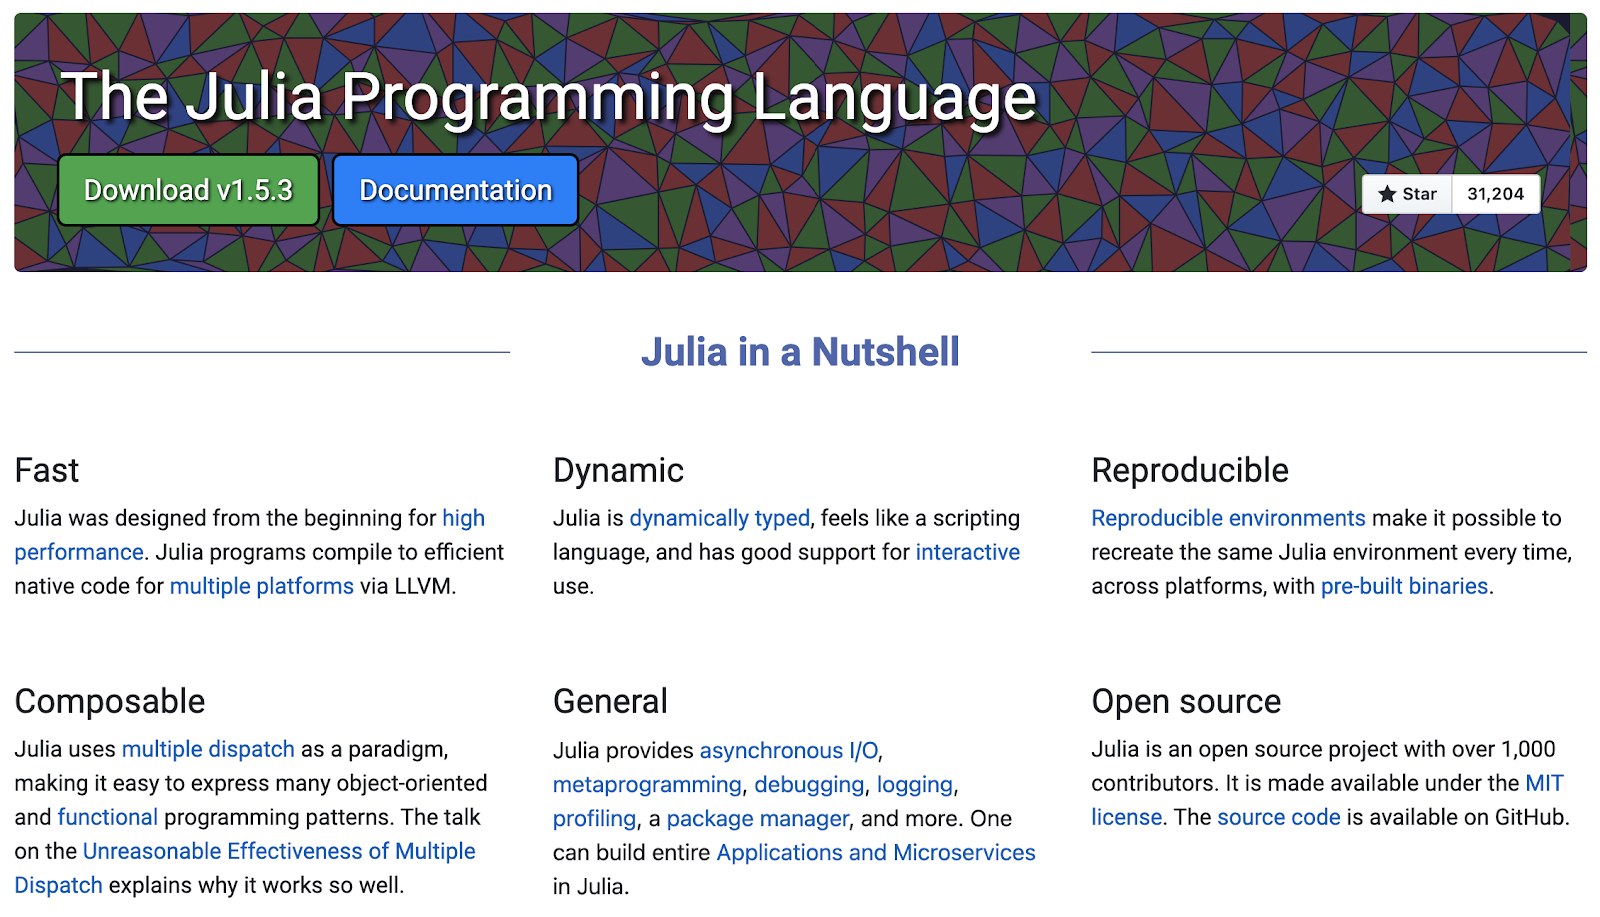Open the 'asynchronous I/O' link

click(x=789, y=750)
